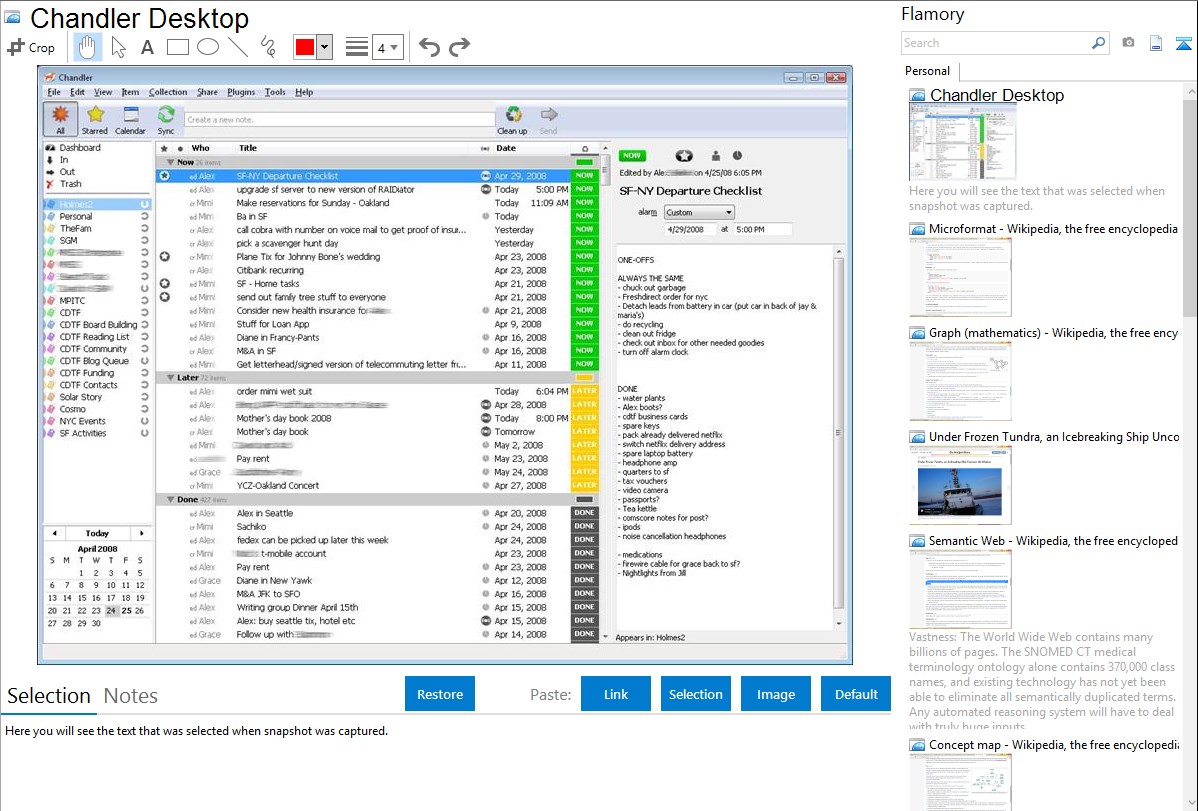1198x811 pixels.
Task: Click the document icon beside the camera
Action: pos(1156,43)
